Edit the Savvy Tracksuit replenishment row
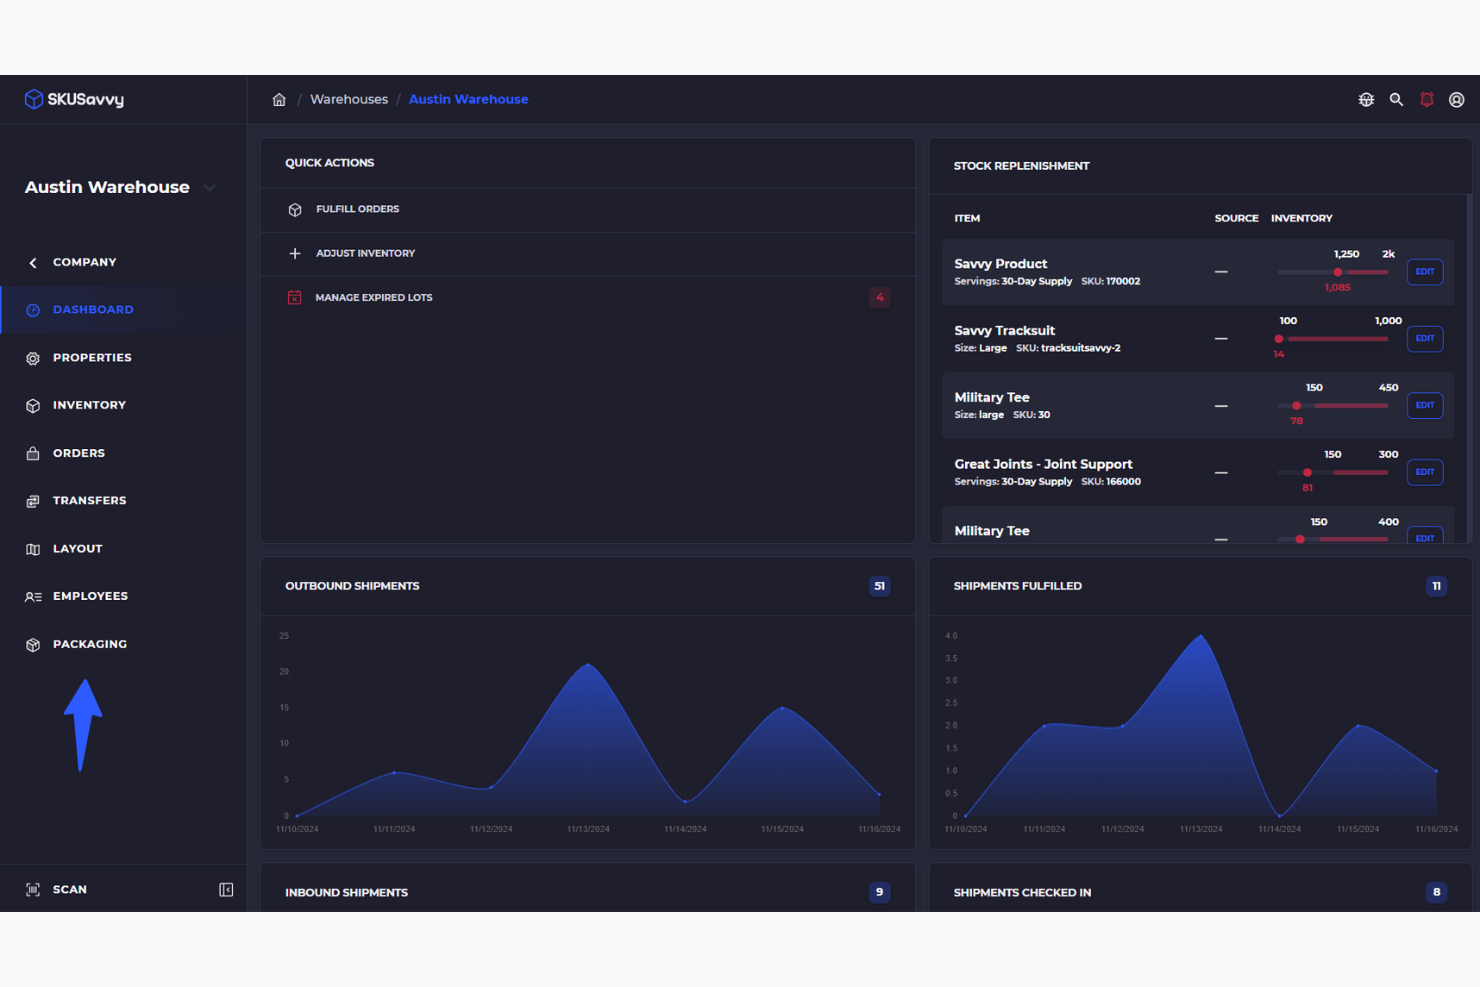This screenshot has height=987, width=1480. [1425, 339]
